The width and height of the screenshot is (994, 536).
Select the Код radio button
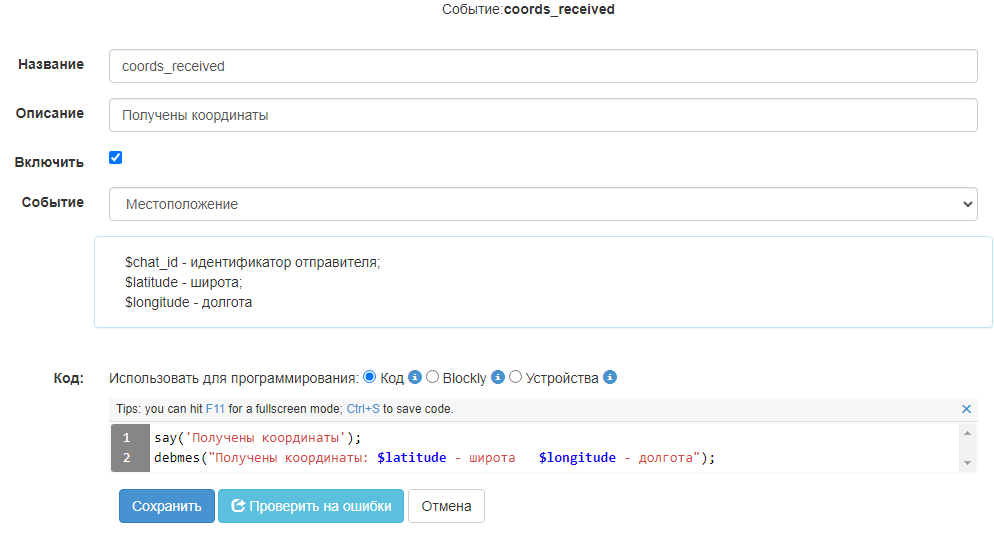[369, 377]
